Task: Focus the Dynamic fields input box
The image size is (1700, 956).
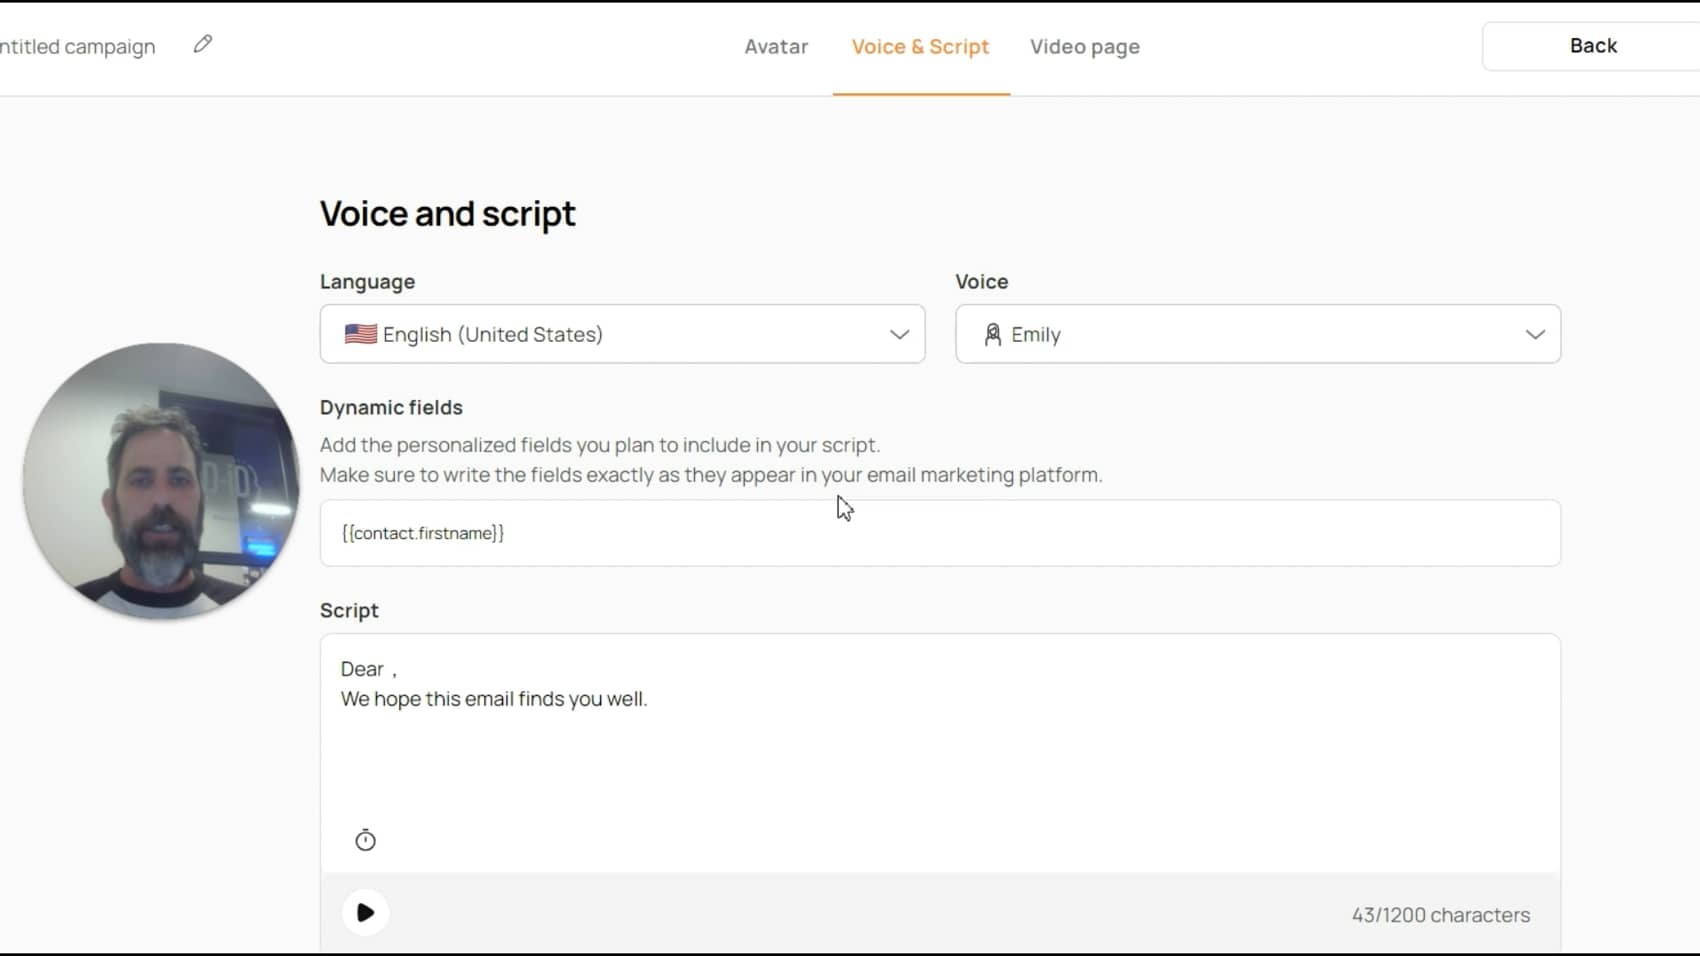Action: point(940,533)
